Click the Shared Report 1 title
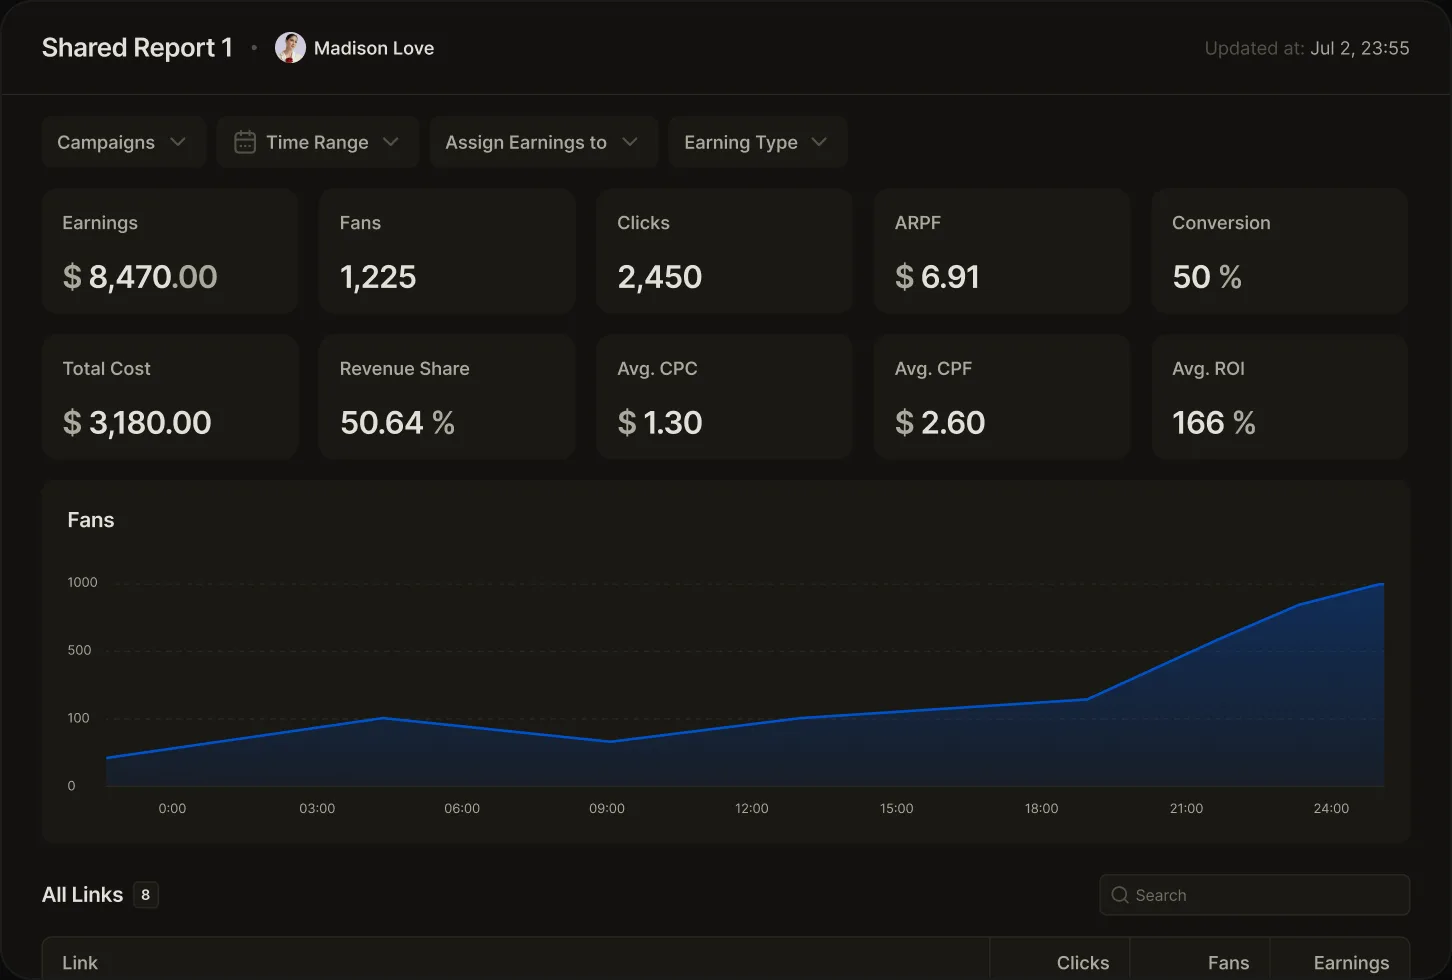Screen dimensions: 1452x980 [x=137, y=48]
